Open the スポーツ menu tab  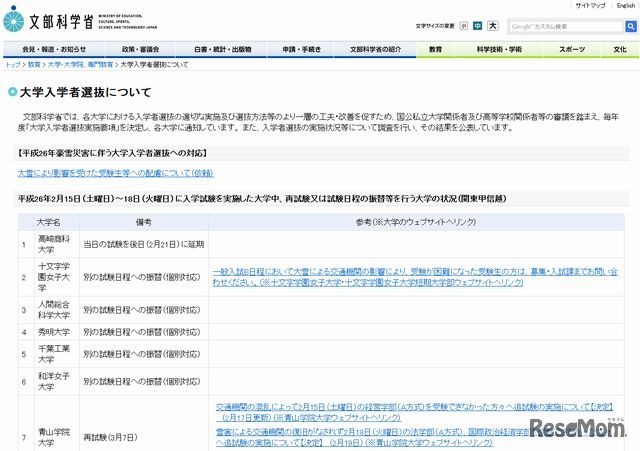tap(572, 49)
